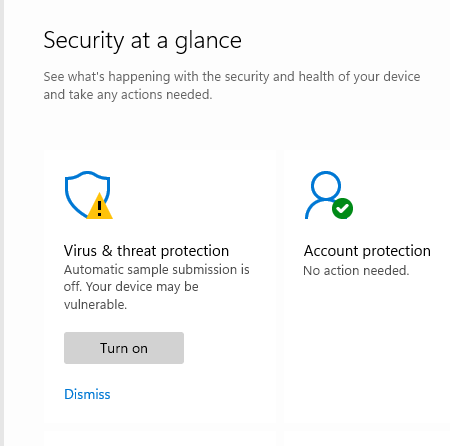Click the gray left edge panel strip
Image resolution: width=450 pixels, height=446 pixels.
[2, 223]
